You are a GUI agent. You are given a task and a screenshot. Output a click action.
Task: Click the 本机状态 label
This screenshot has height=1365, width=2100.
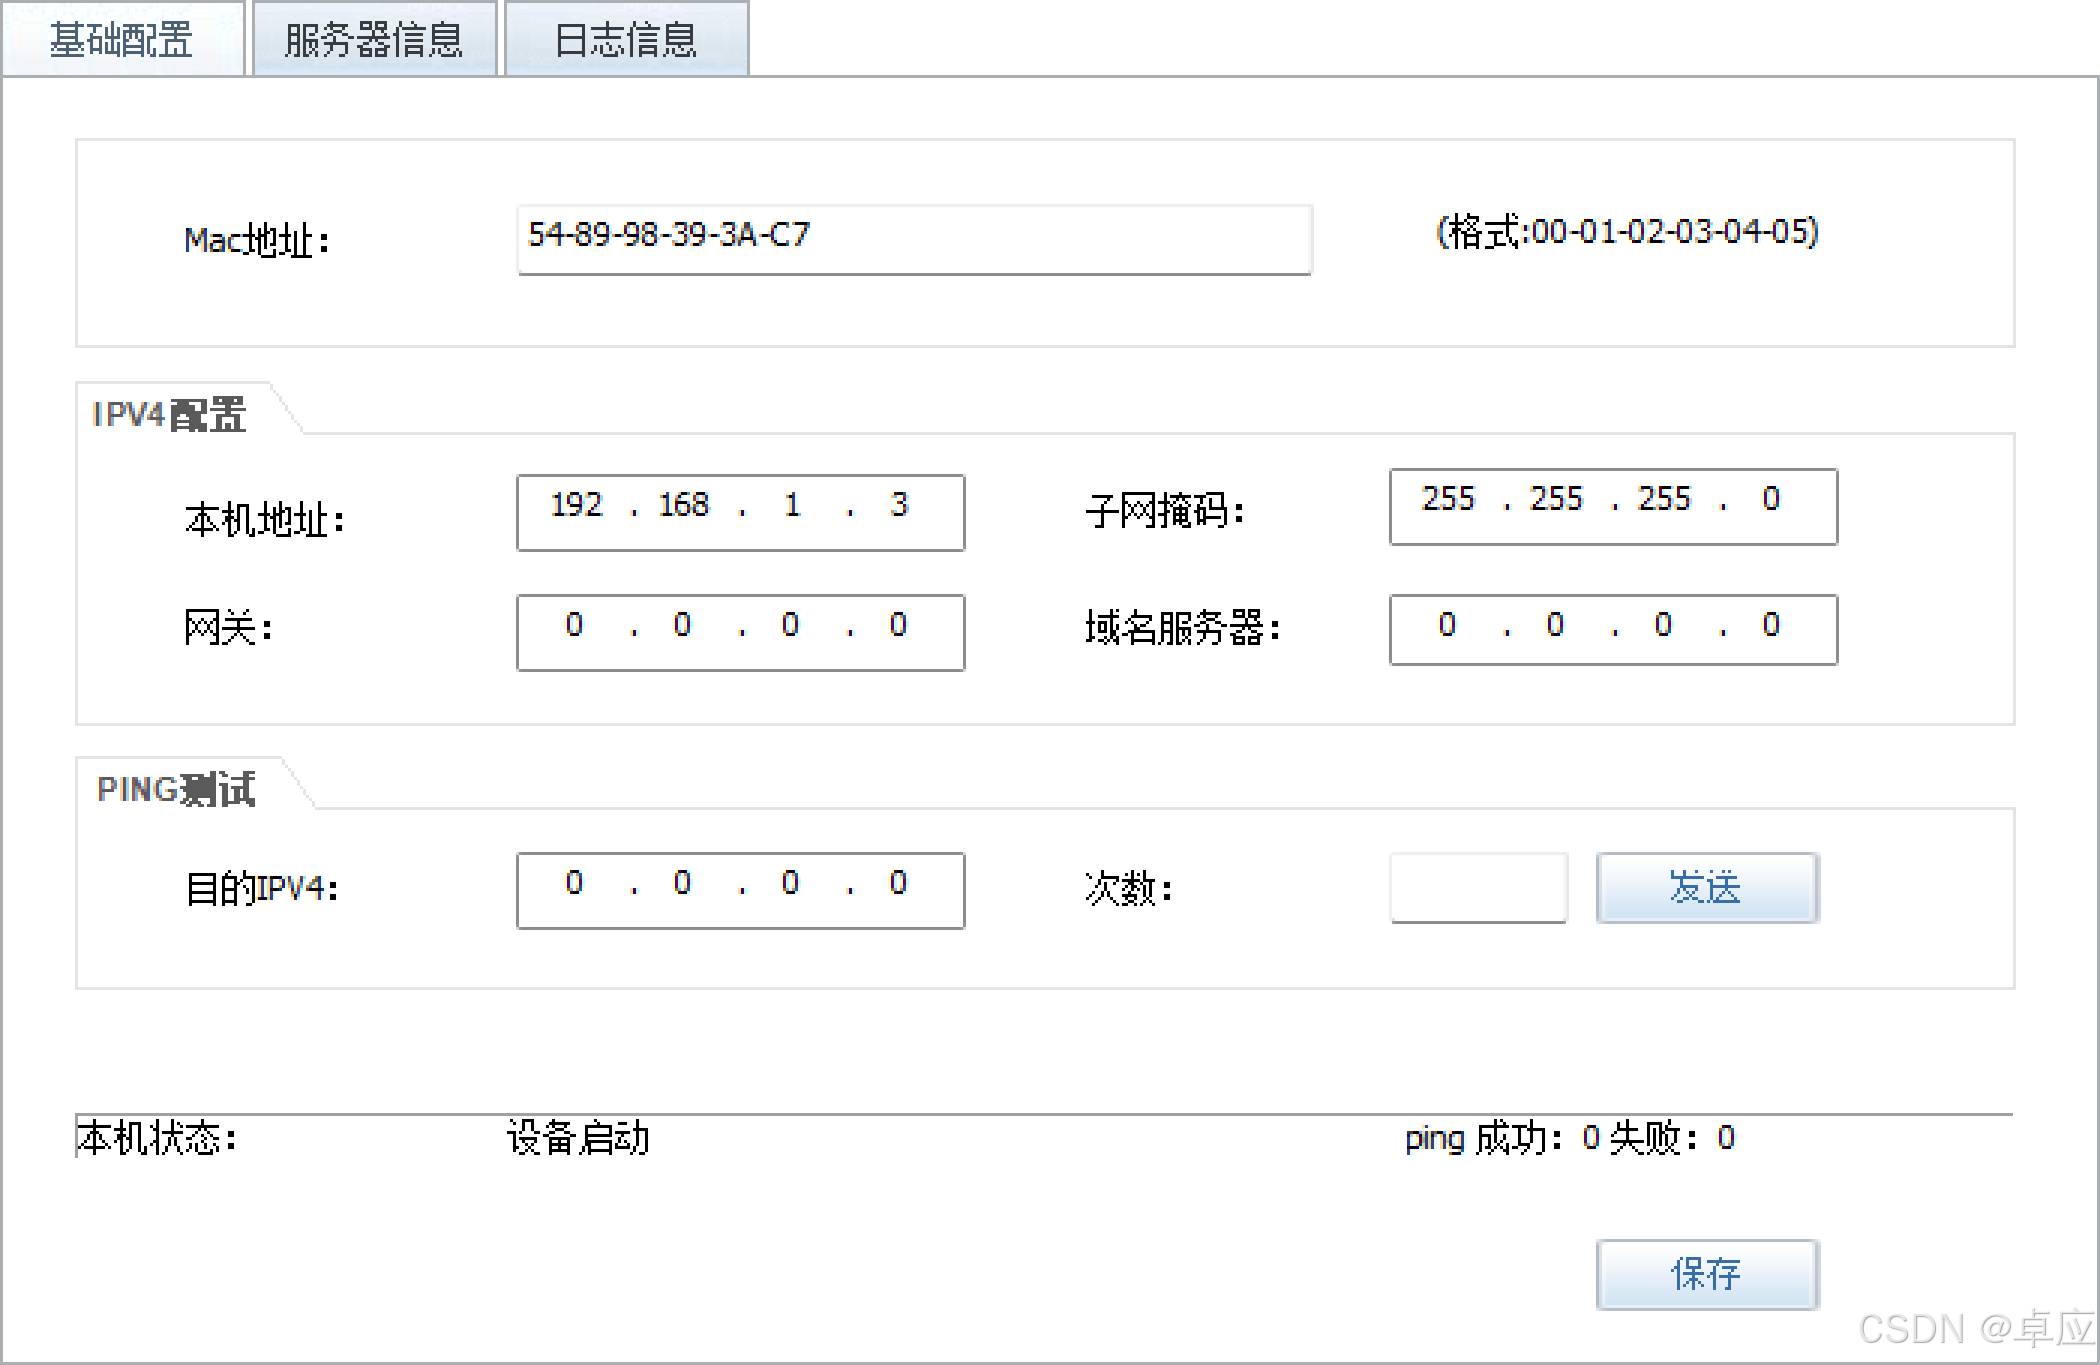pos(157,1139)
